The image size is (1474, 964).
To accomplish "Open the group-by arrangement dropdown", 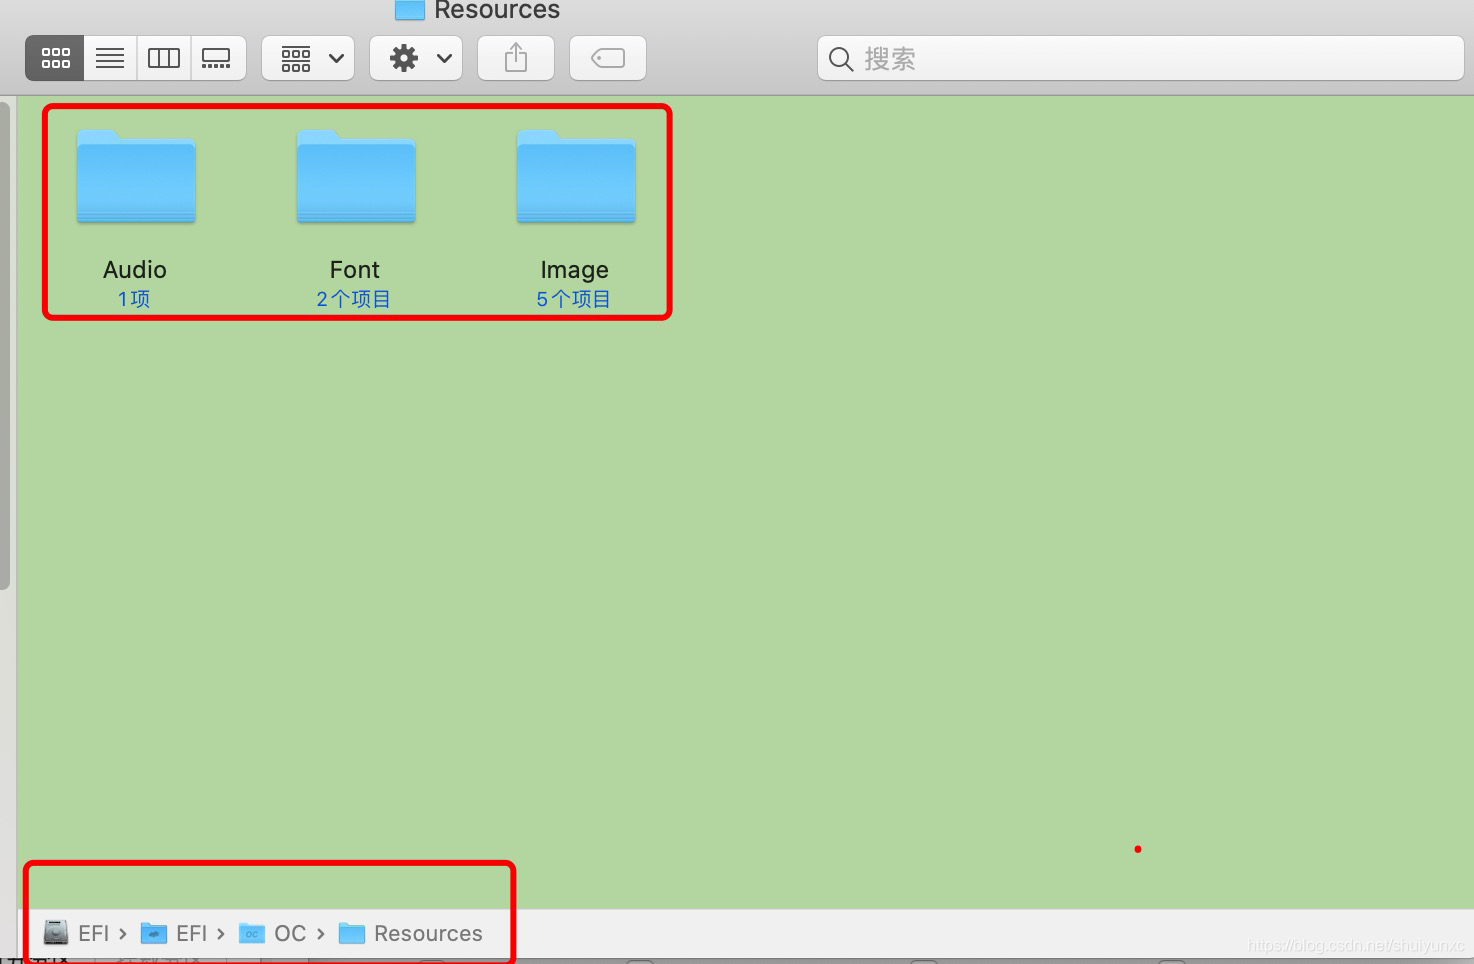I will (308, 58).
